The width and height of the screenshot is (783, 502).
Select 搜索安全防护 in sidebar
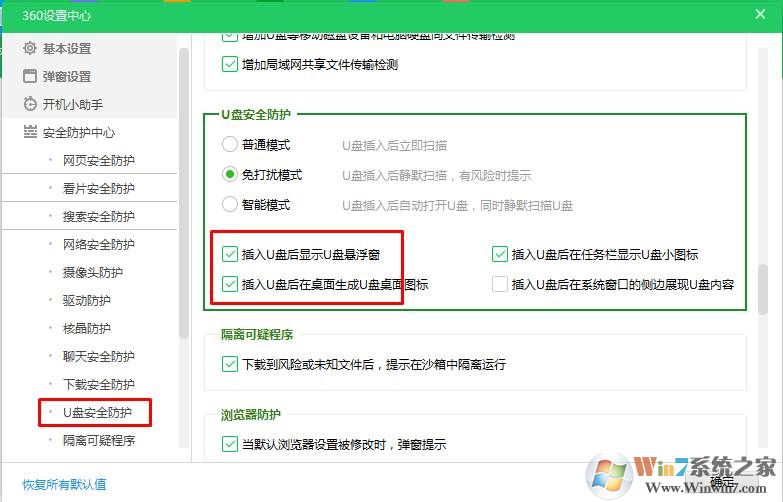[99, 216]
